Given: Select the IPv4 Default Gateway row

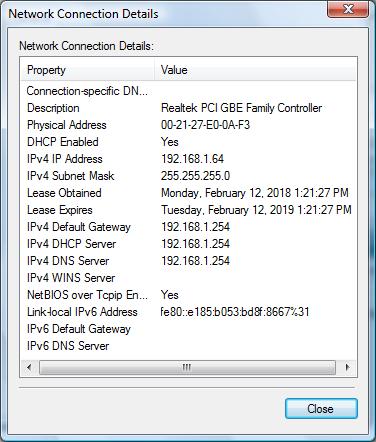Looking at the screenshot, I should coord(189,227).
